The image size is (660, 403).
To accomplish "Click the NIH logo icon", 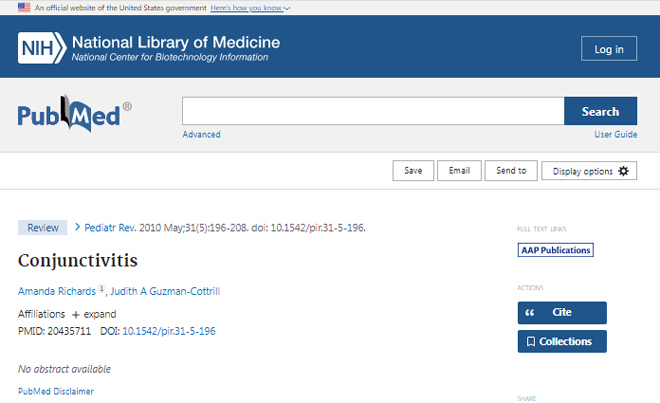I will point(42,48).
